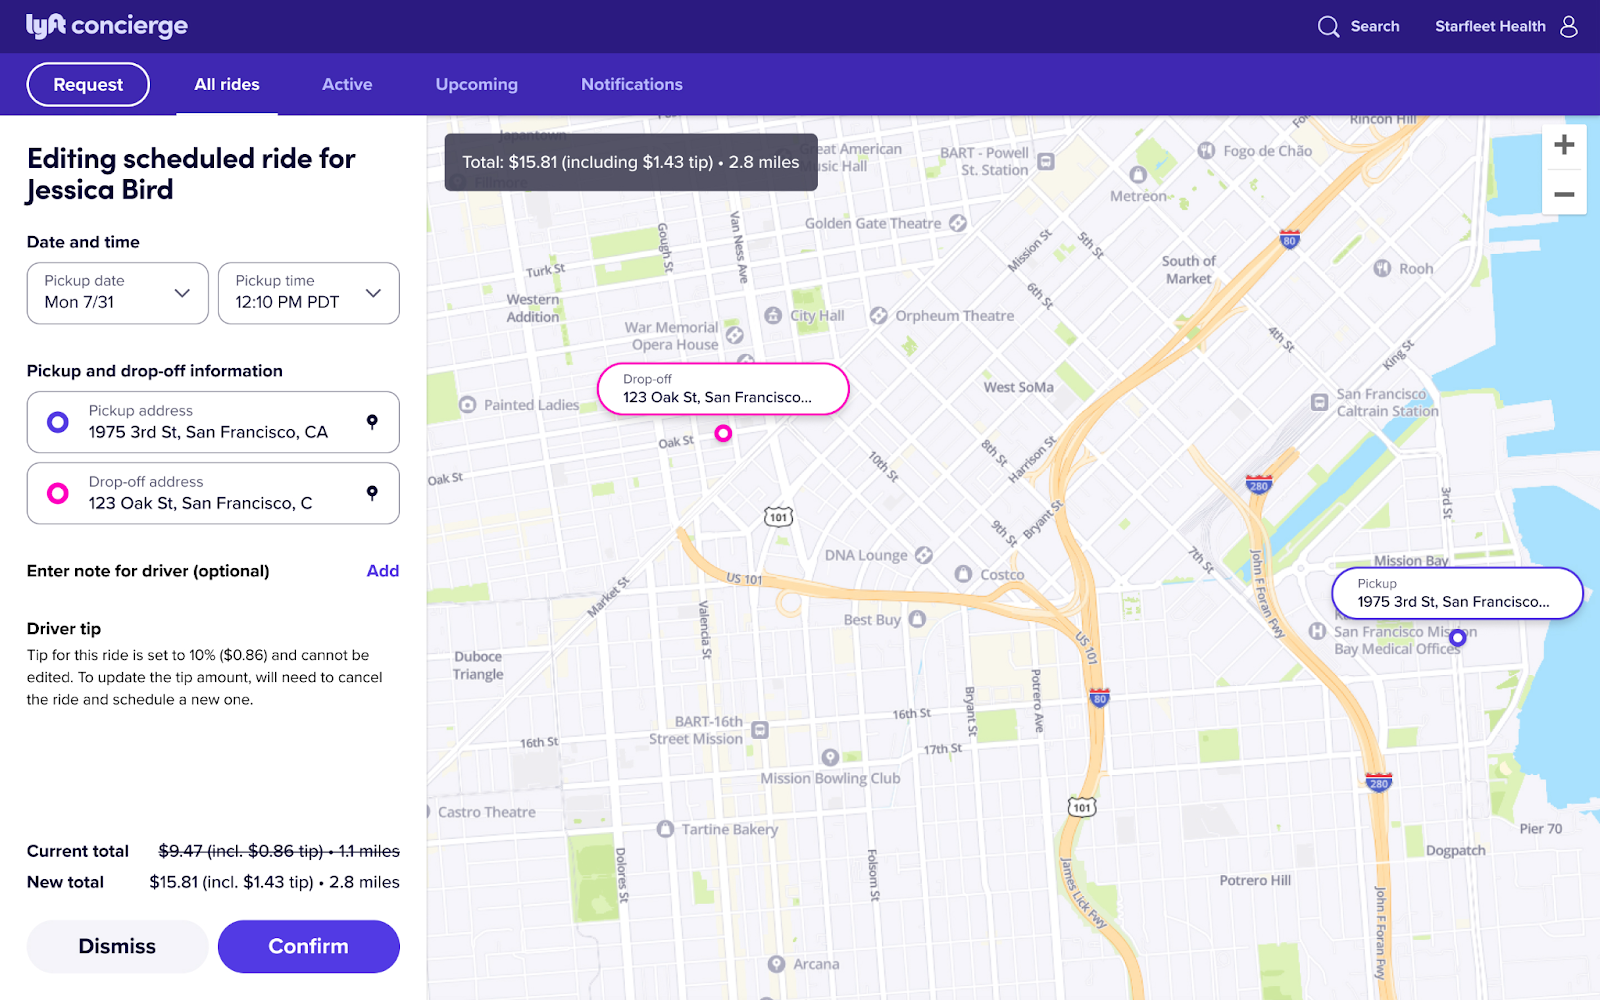
Task: Click the Fogo de Chão restaurant icon
Action: click(x=1207, y=151)
